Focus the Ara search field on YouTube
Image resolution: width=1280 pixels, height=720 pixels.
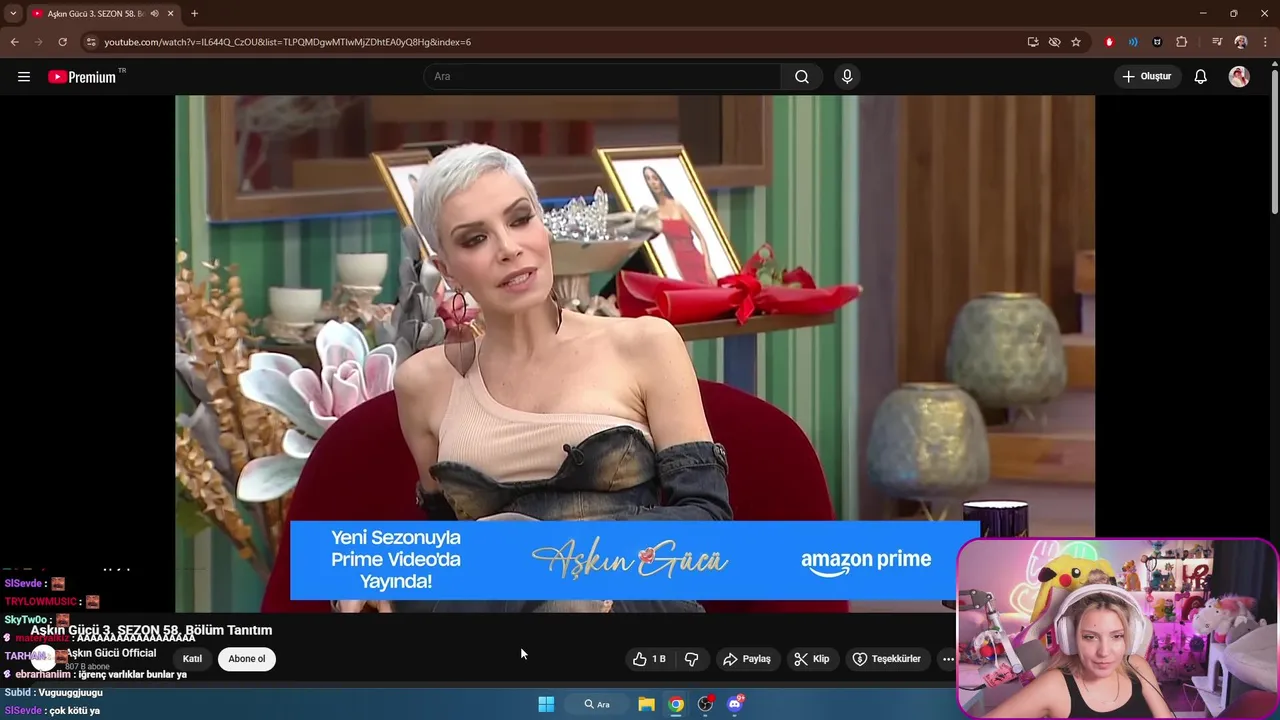[603, 77]
